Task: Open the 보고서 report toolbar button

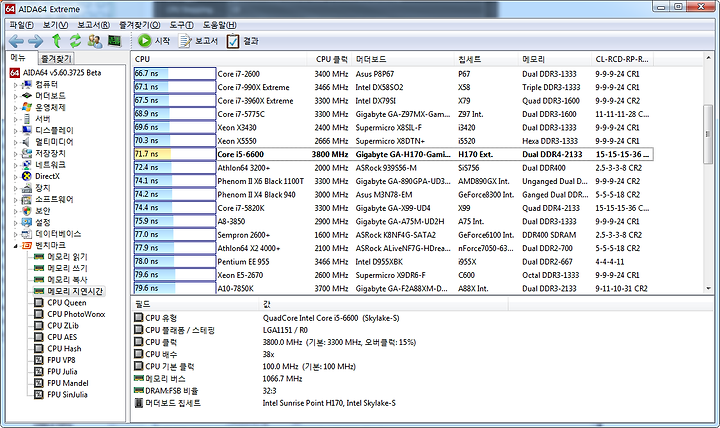Action: point(198,41)
